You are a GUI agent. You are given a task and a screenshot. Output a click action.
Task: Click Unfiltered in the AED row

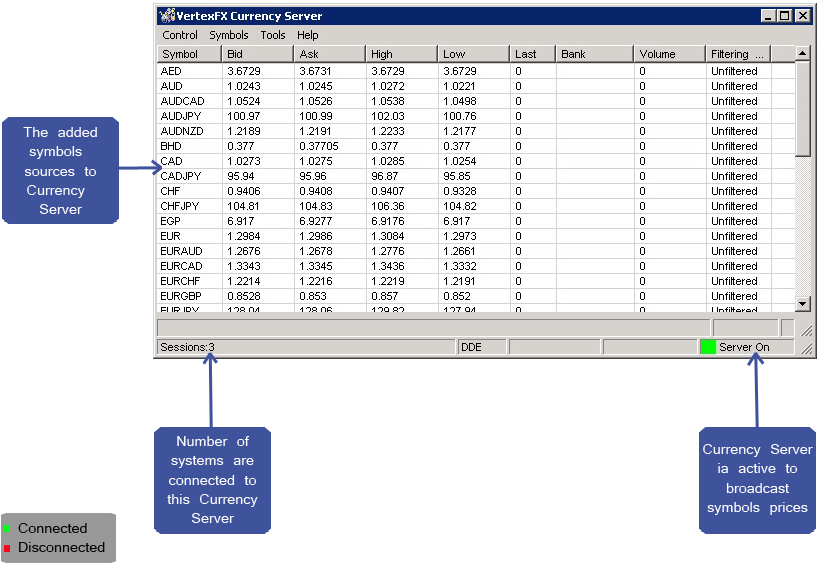(734, 71)
